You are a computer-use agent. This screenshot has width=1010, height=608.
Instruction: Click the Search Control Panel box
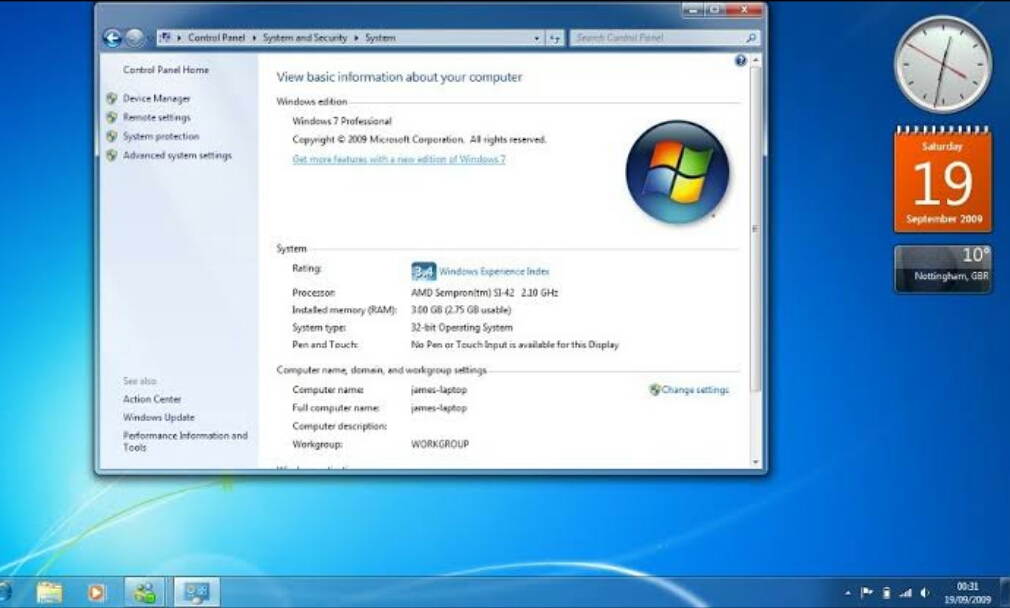658,38
